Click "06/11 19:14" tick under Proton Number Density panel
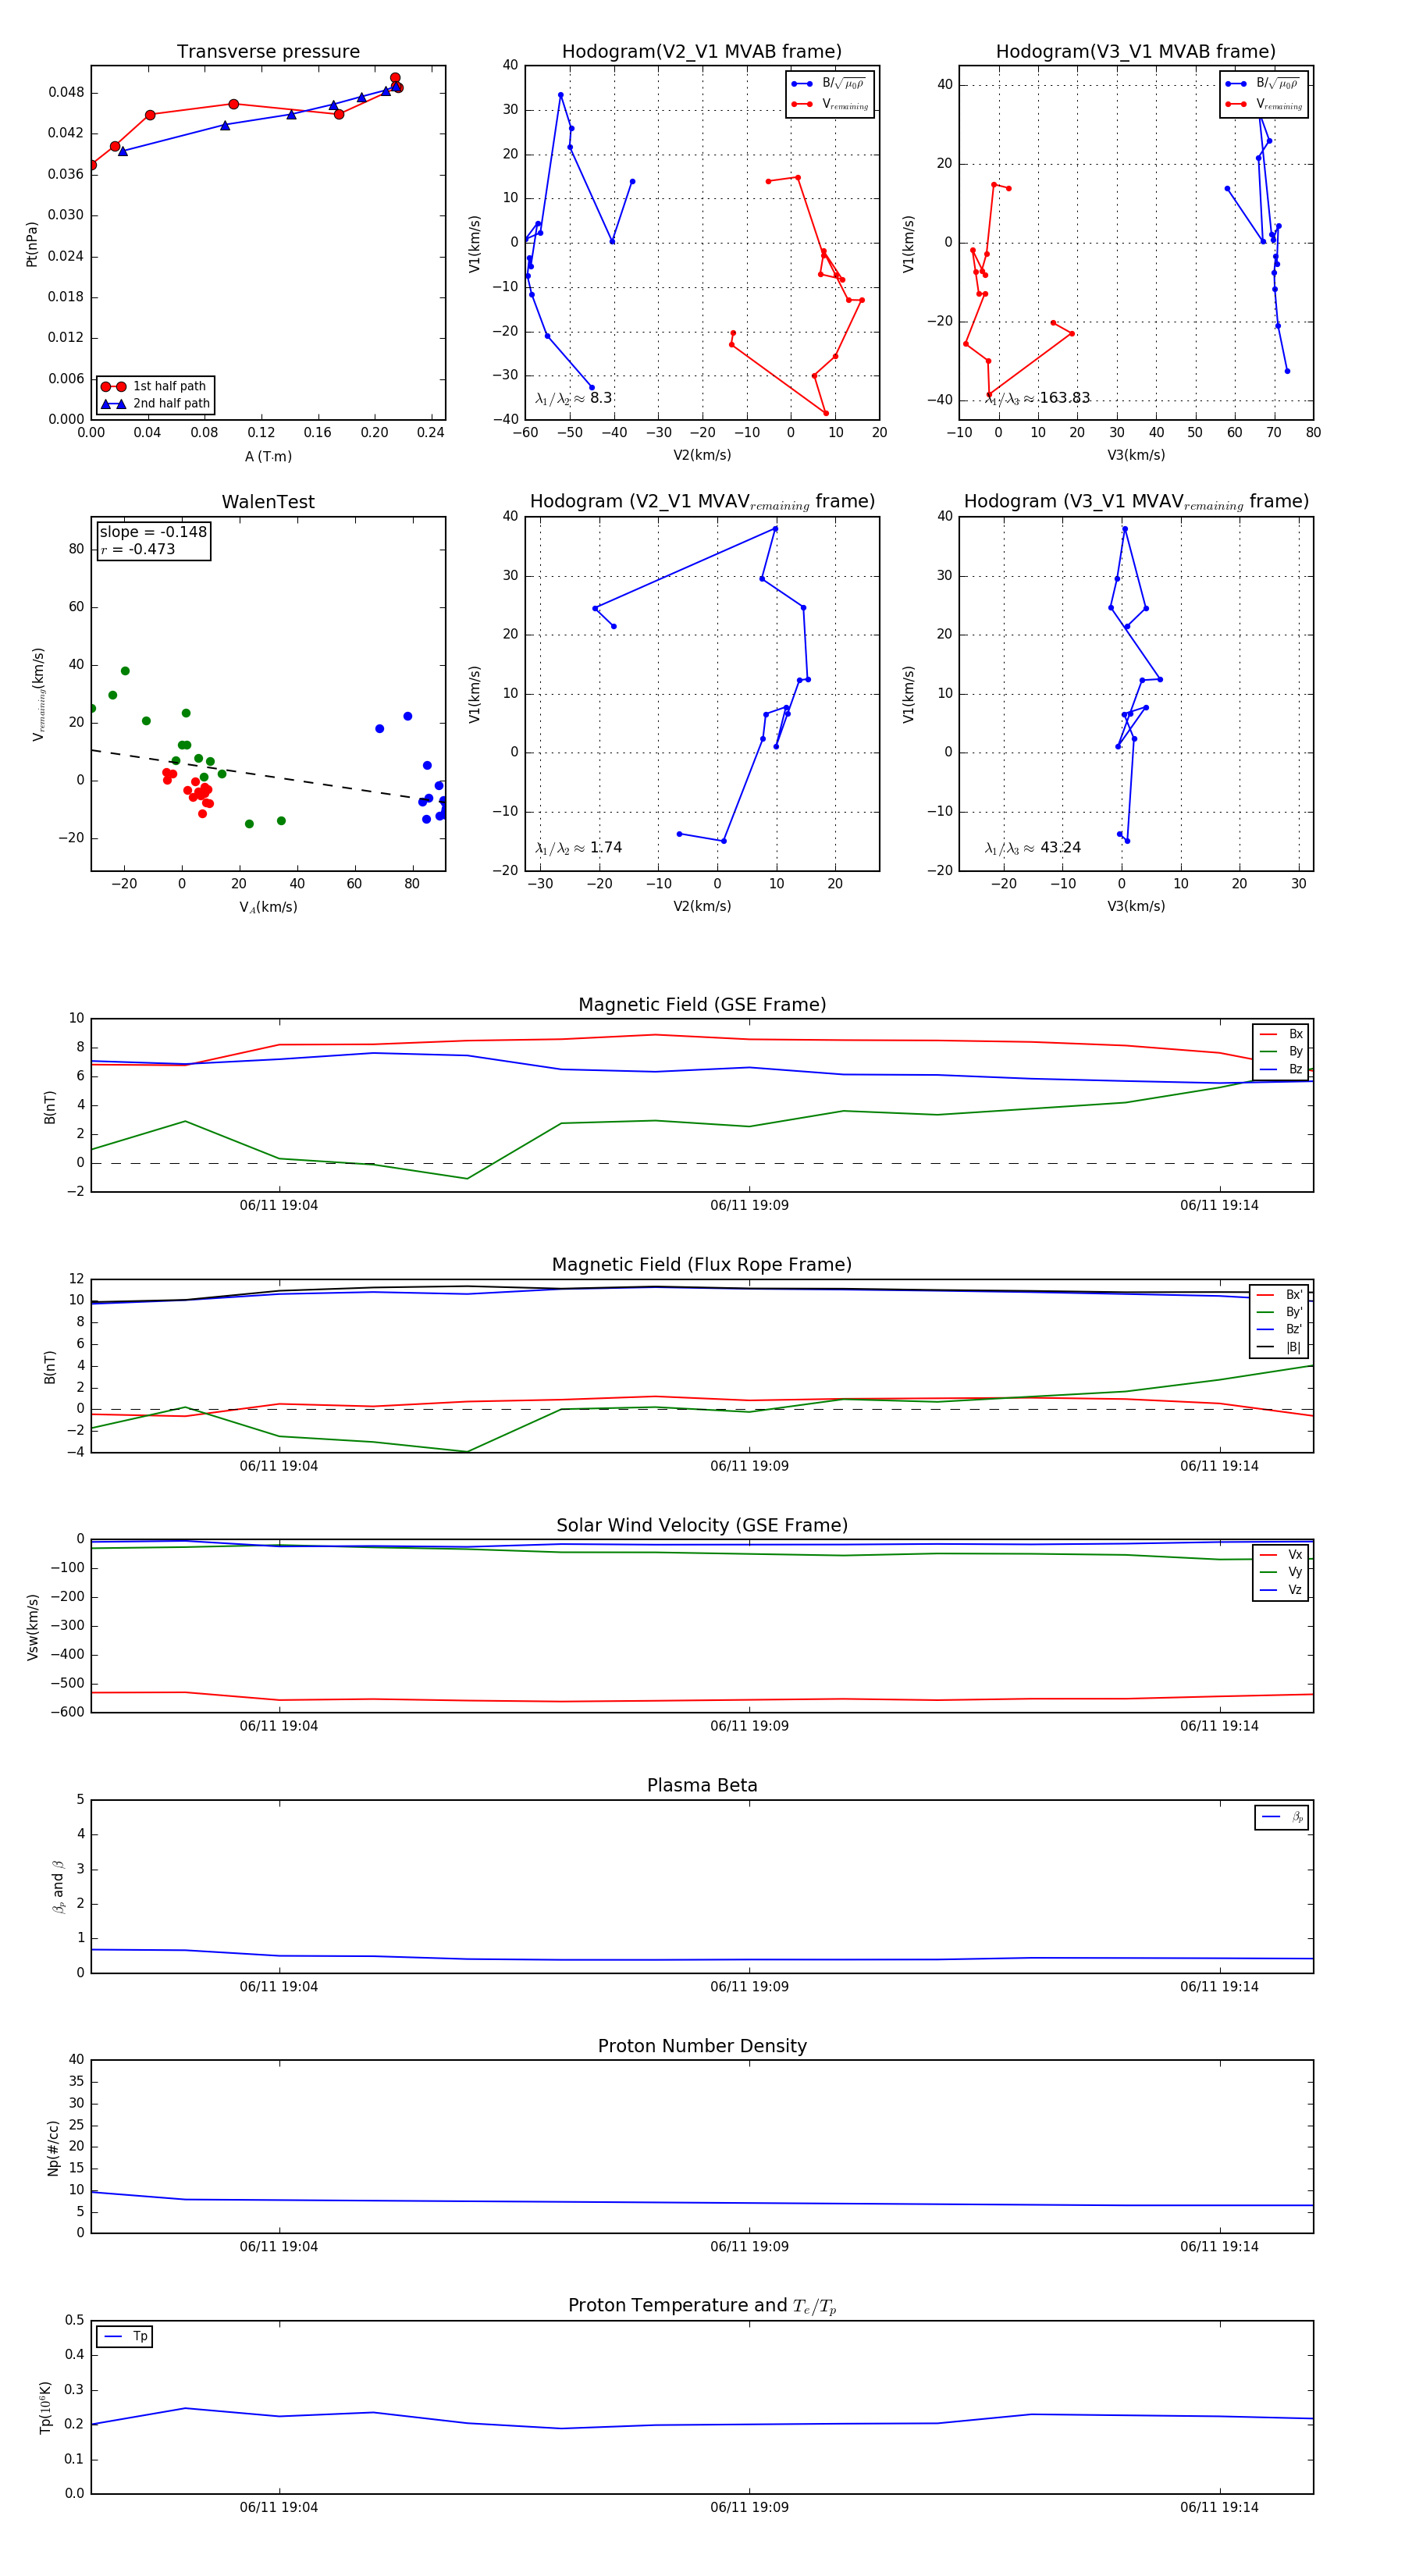The height and width of the screenshot is (2576, 1405). [x=1219, y=2247]
